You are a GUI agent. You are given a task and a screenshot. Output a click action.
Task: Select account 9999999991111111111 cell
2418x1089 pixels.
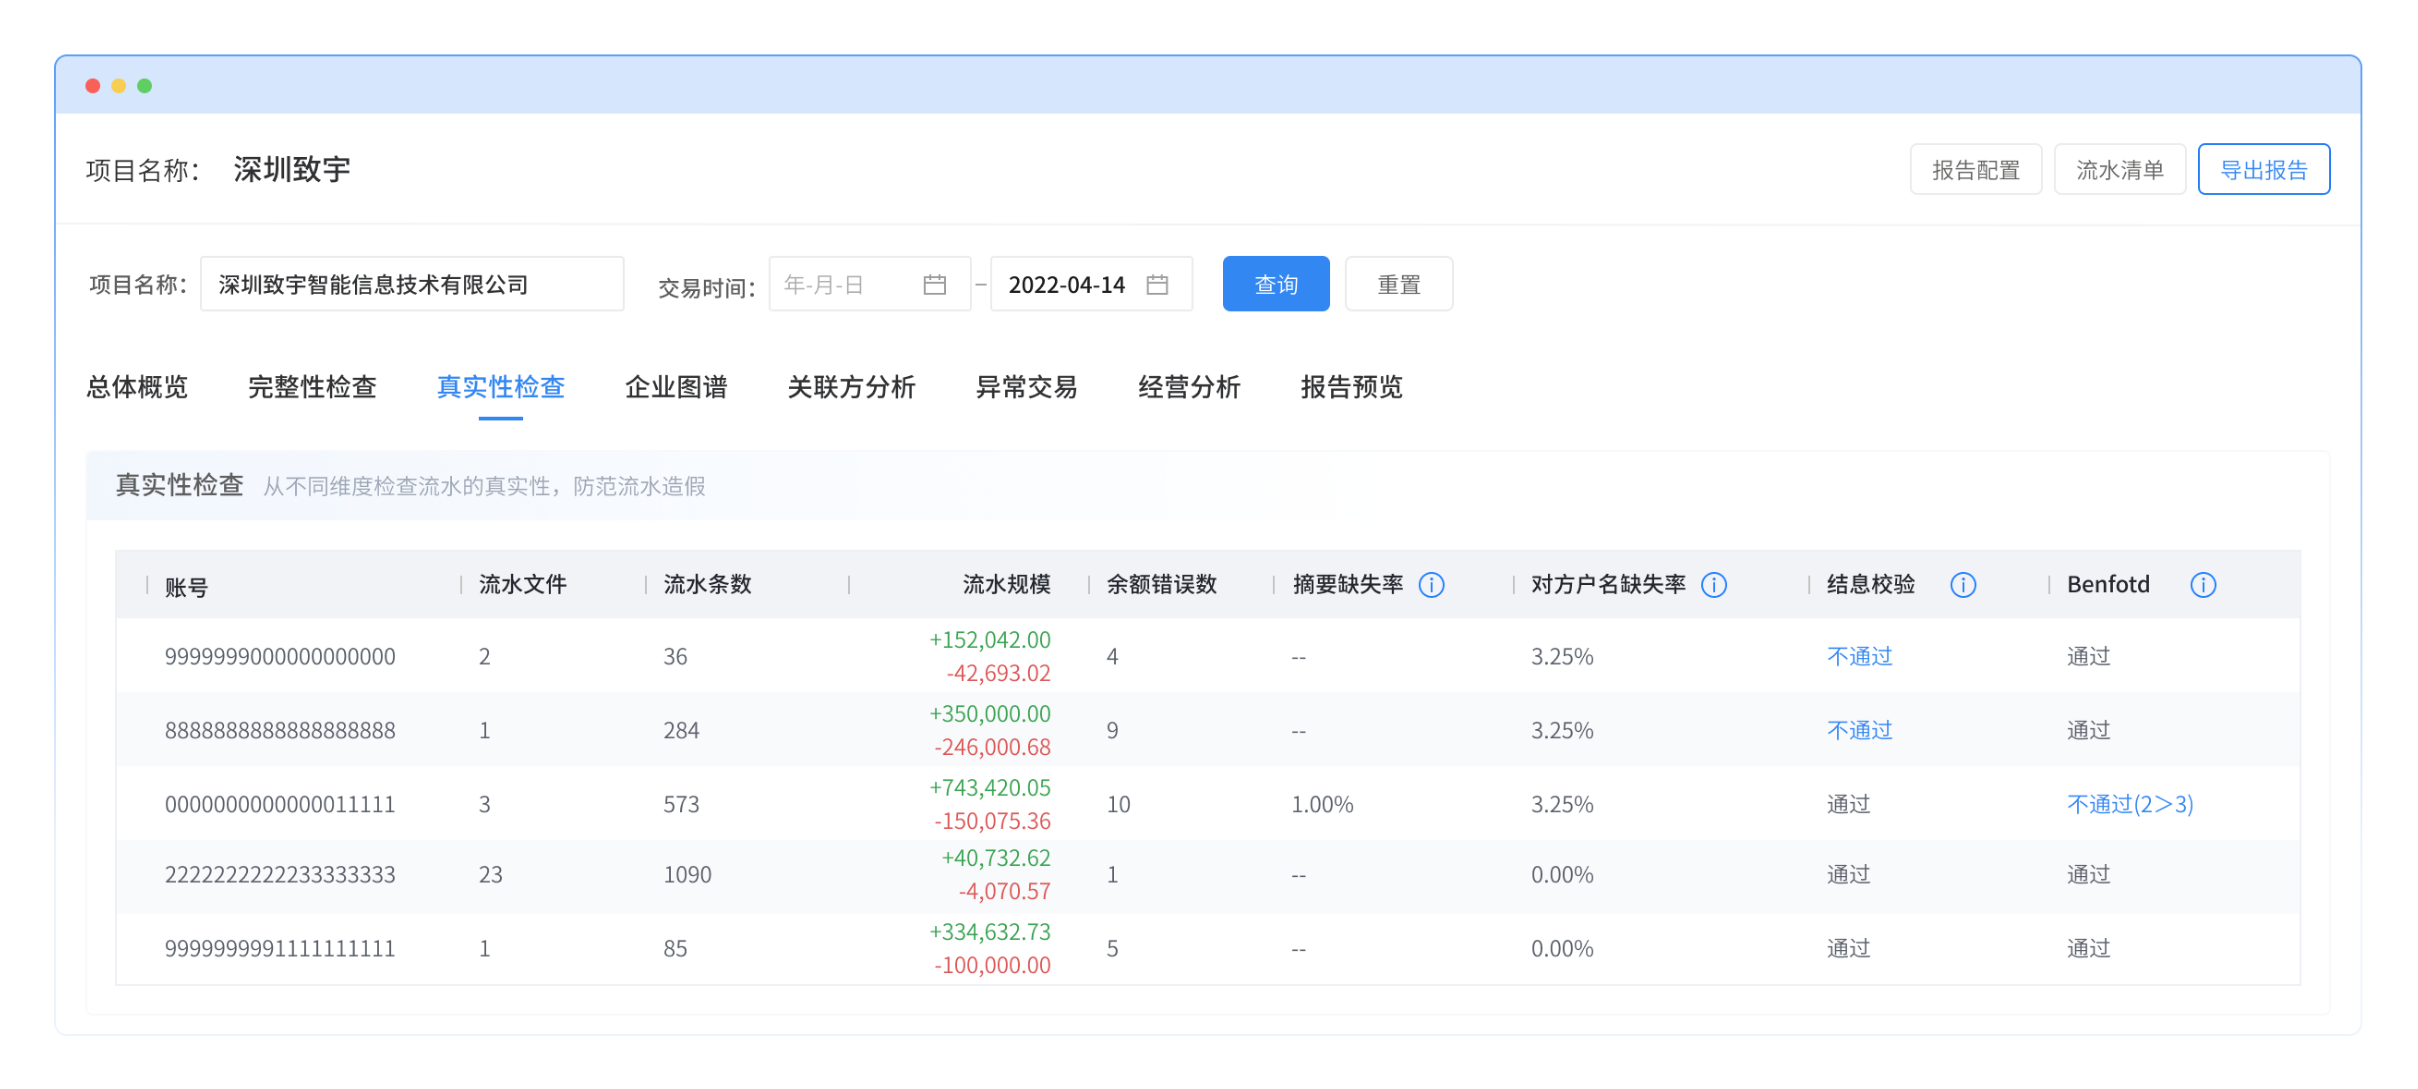280,949
